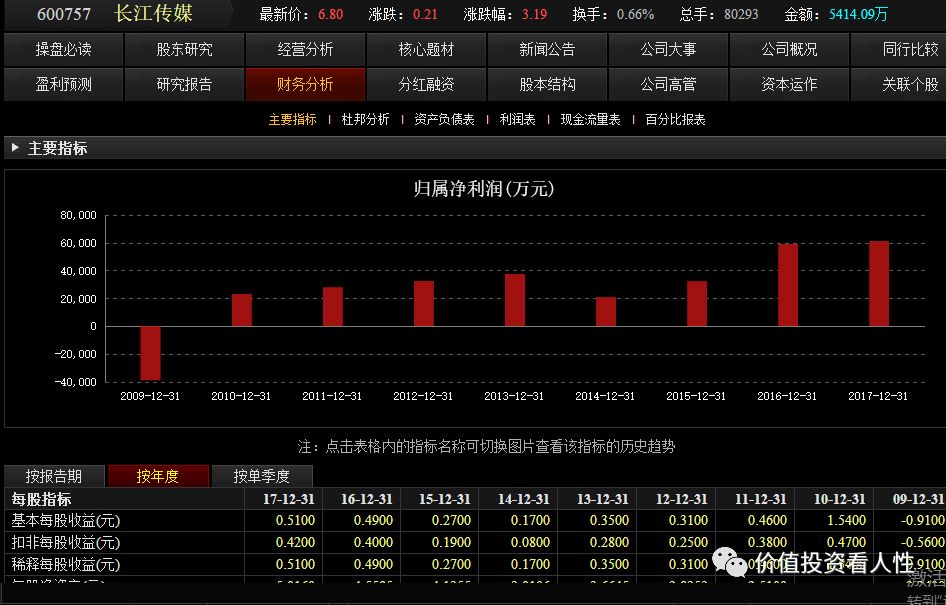Viewport: 946px width, 605px height.
Task: Click the 2010-12-31 profit bar
Action: (x=242, y=310)
